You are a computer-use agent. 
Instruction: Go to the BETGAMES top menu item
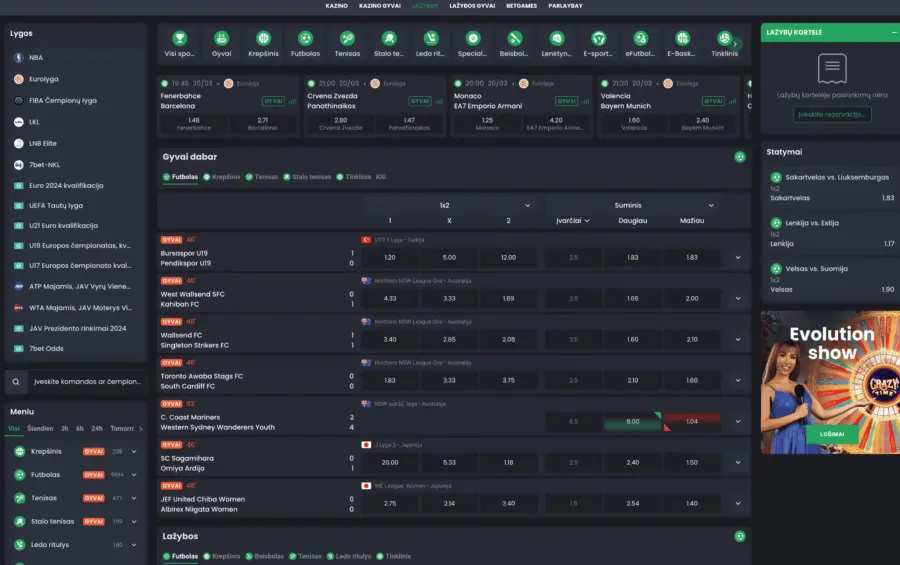pos(522,6)
